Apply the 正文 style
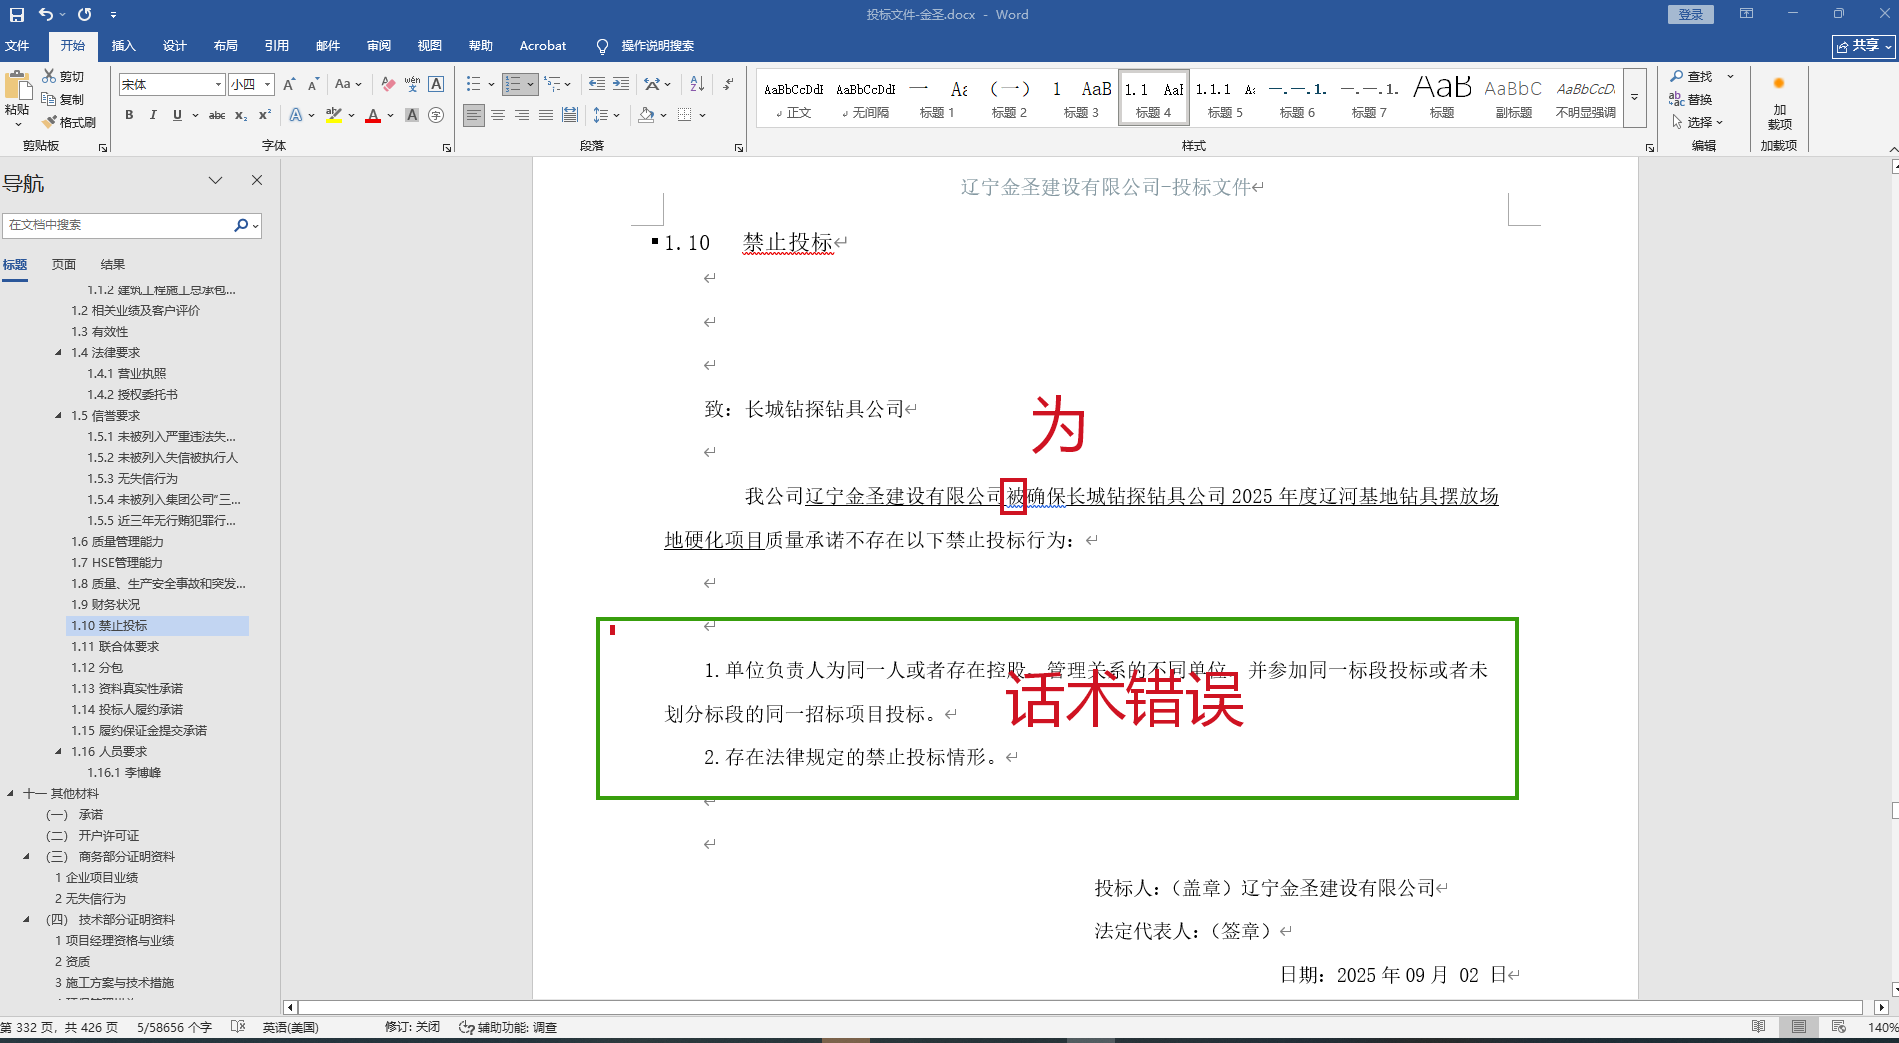 pyautogui.click(x=793, y=98)
